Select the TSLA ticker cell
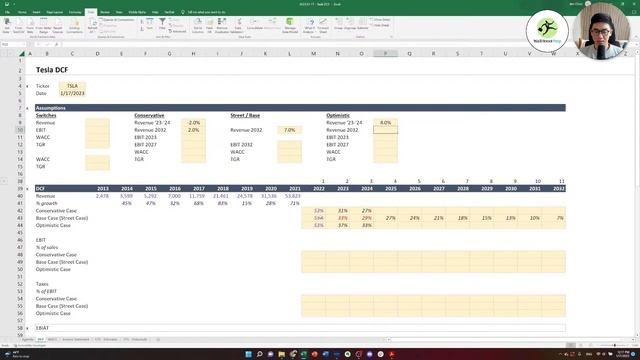 click(72, 86)
